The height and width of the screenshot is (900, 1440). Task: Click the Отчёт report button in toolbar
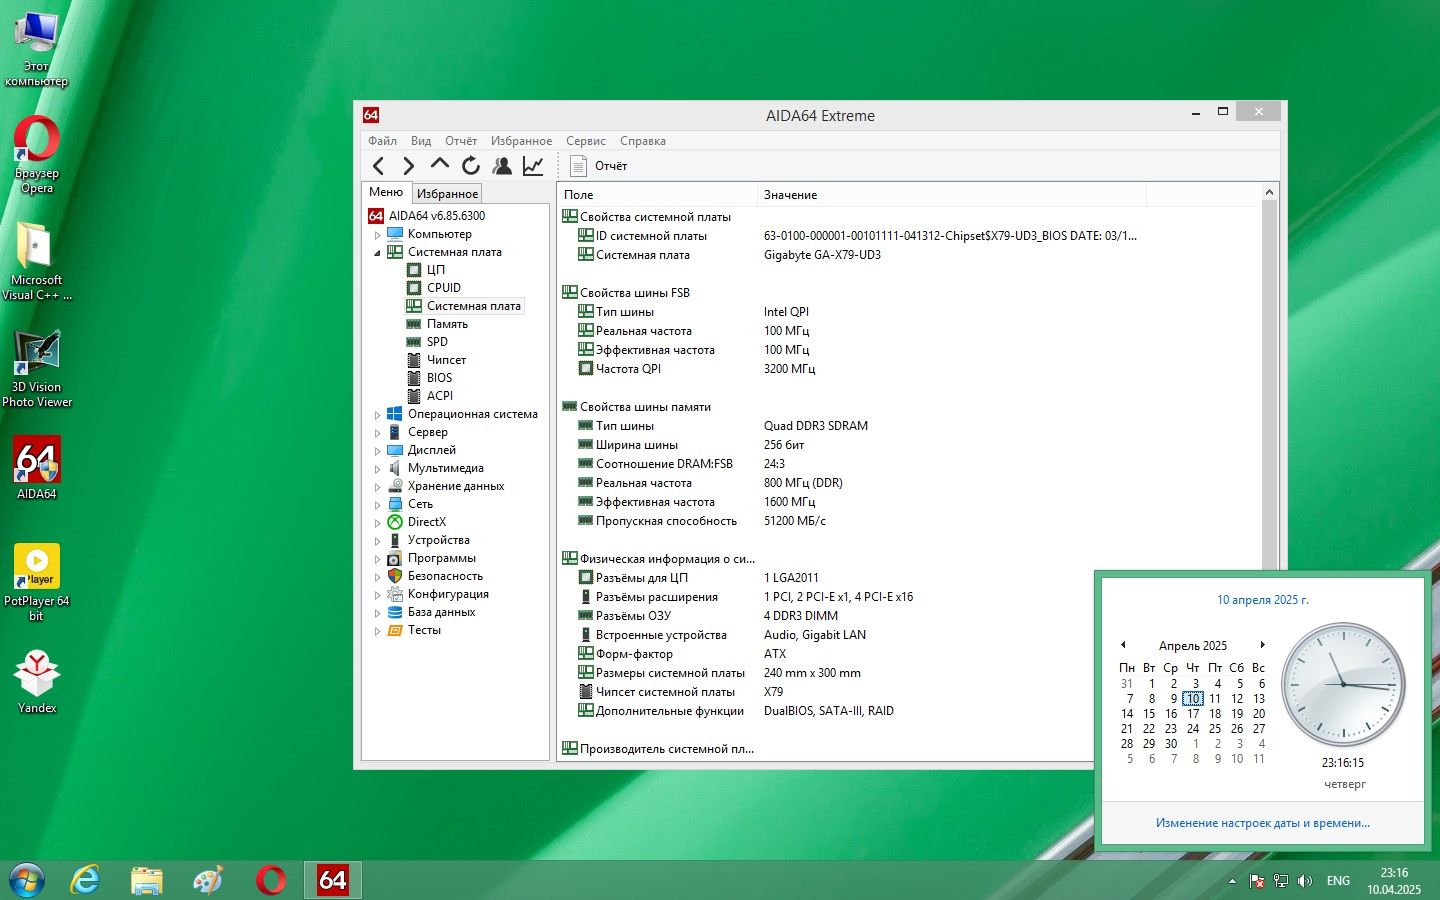[598, 166]
